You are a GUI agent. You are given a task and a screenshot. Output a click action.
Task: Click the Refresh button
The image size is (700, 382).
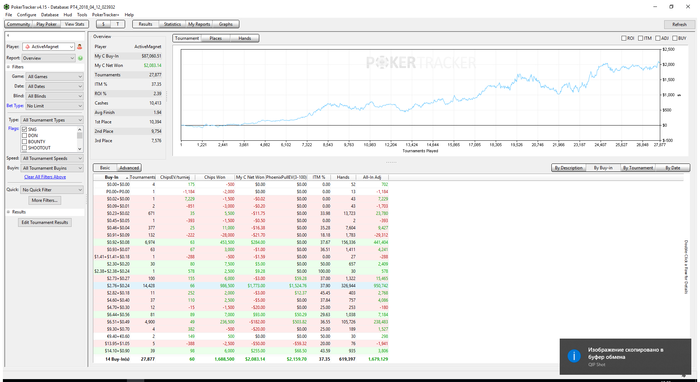[x=679, y=24]
